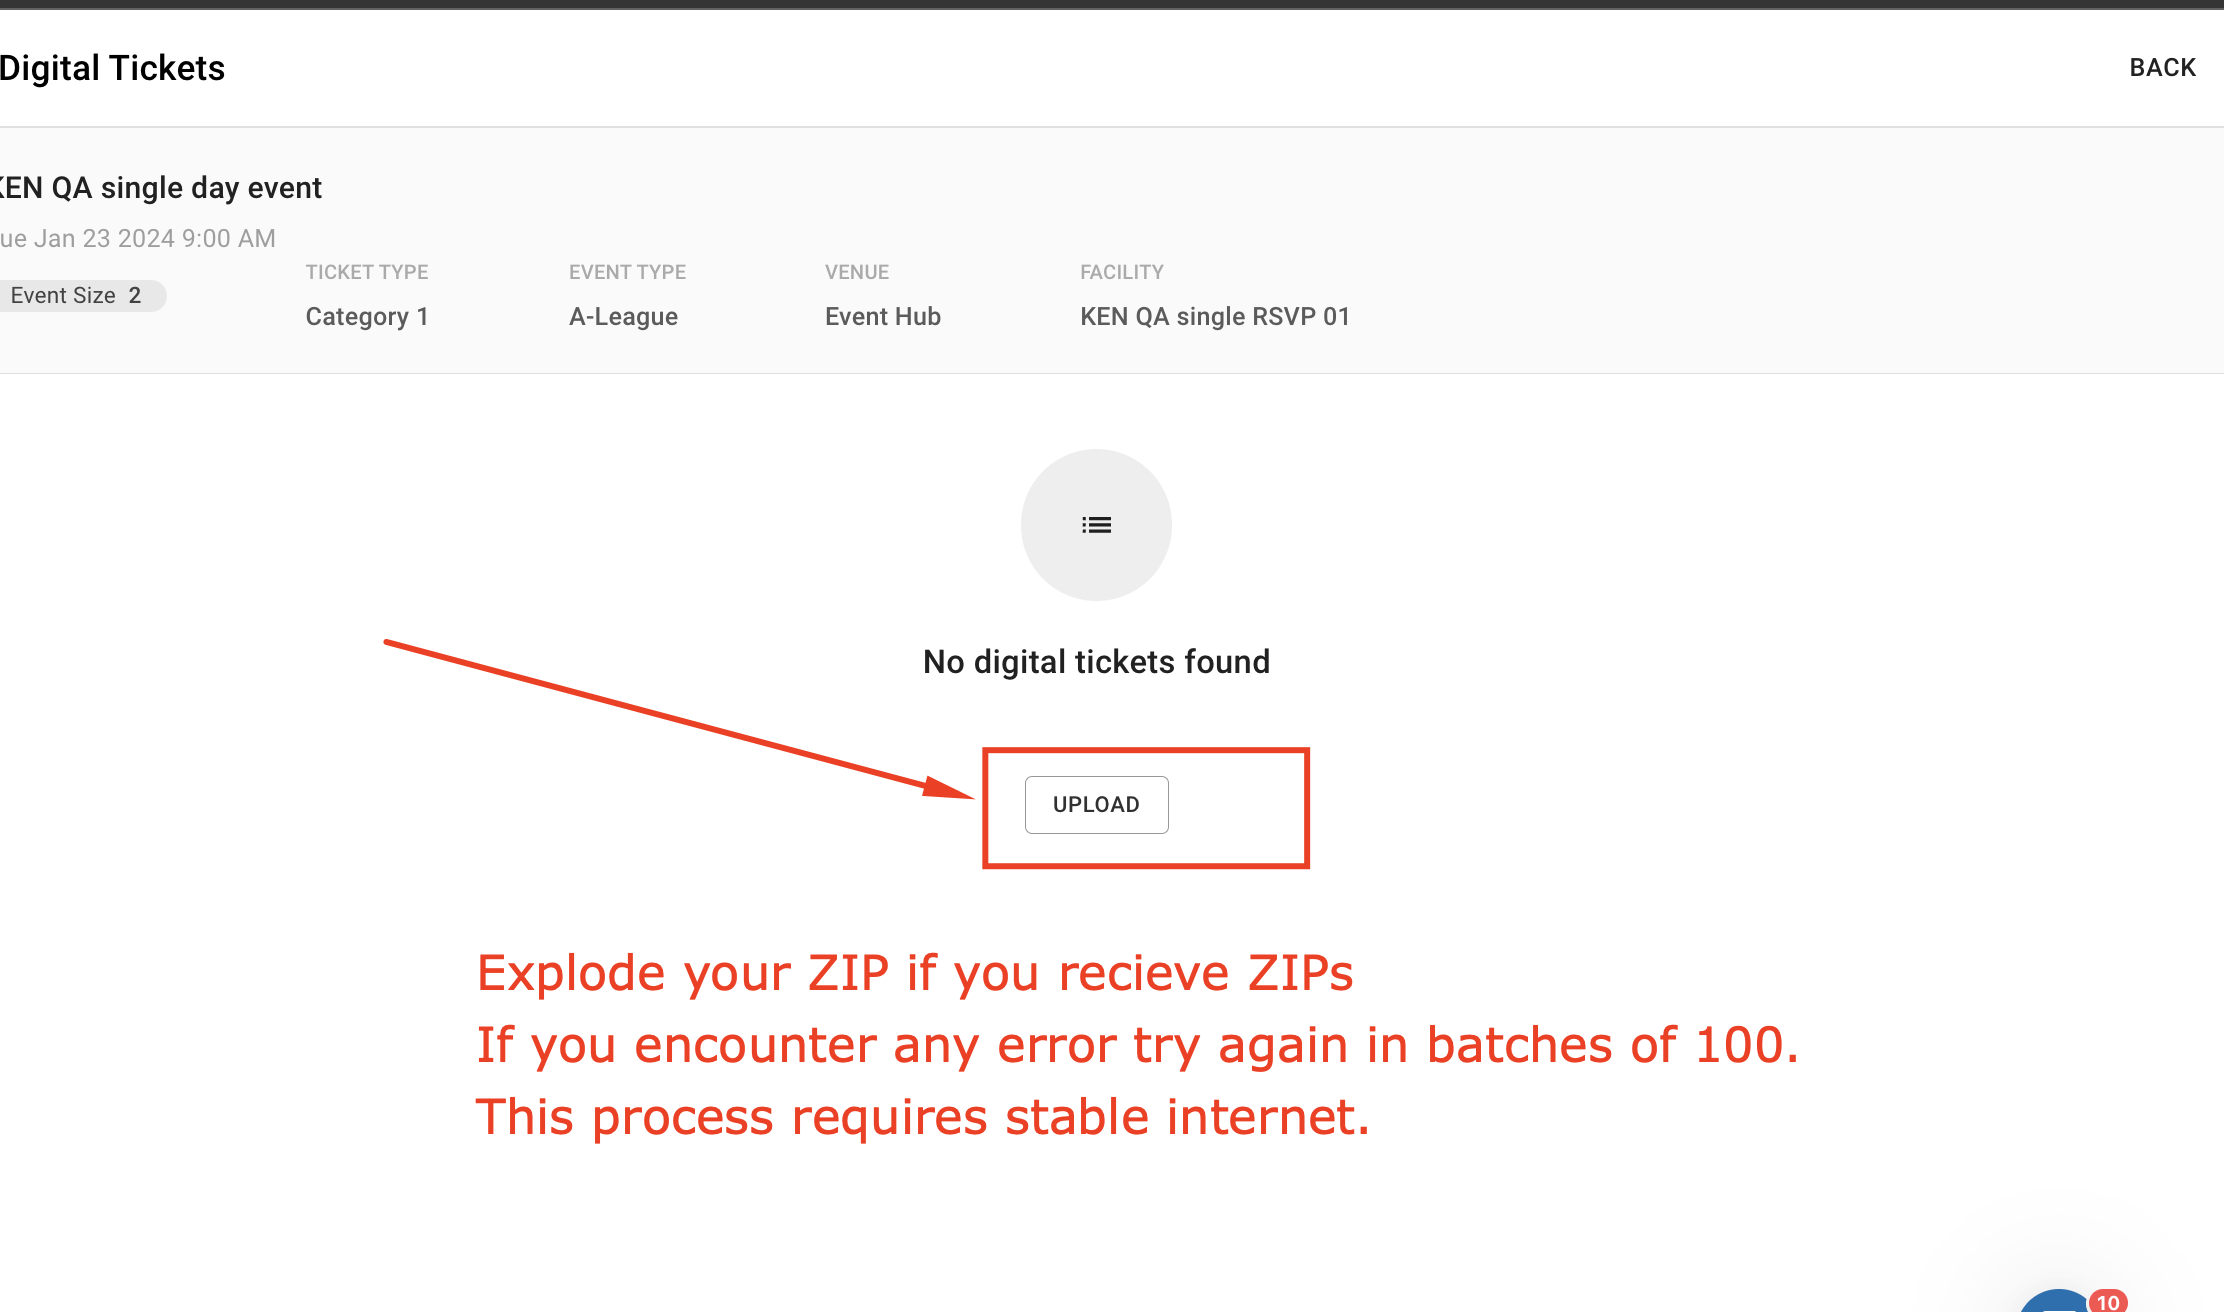The height and width of the screenshot is (1312, 2224).
Task: Click the red notification badge showing 10
Action: pyautogui.click(x=2108, y=1301)
